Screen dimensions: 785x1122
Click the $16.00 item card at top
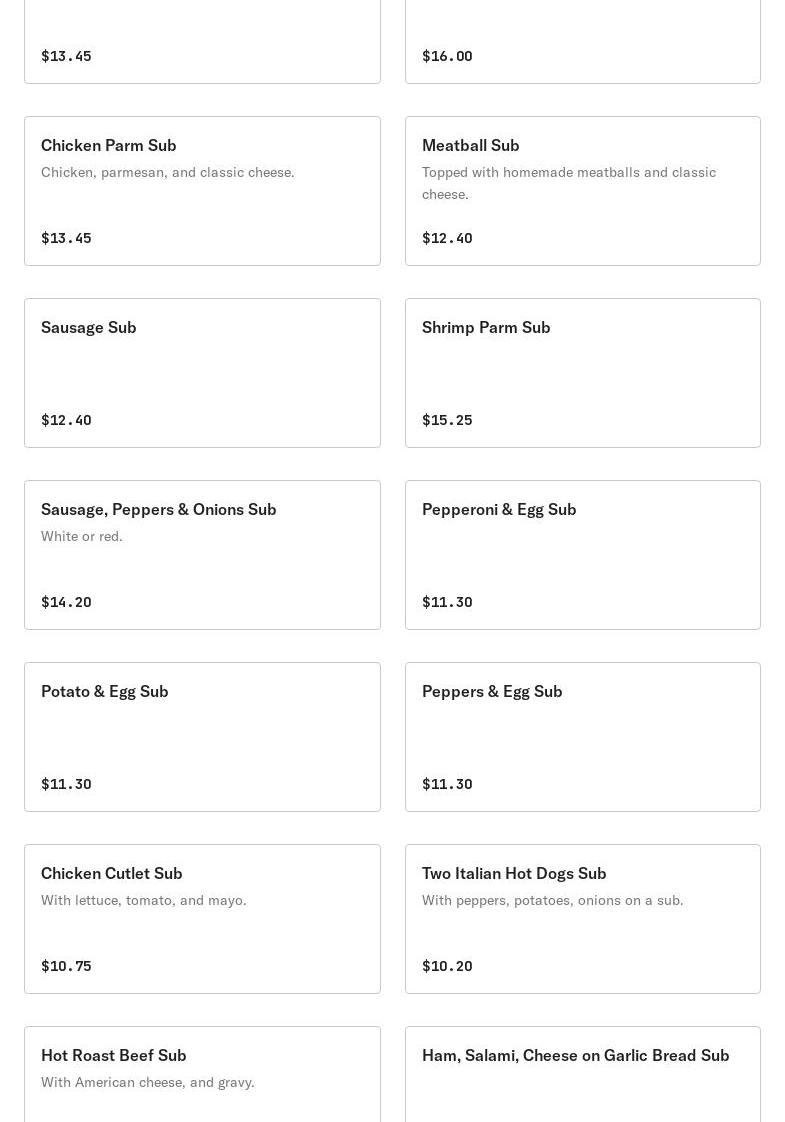tap(582, 42)
